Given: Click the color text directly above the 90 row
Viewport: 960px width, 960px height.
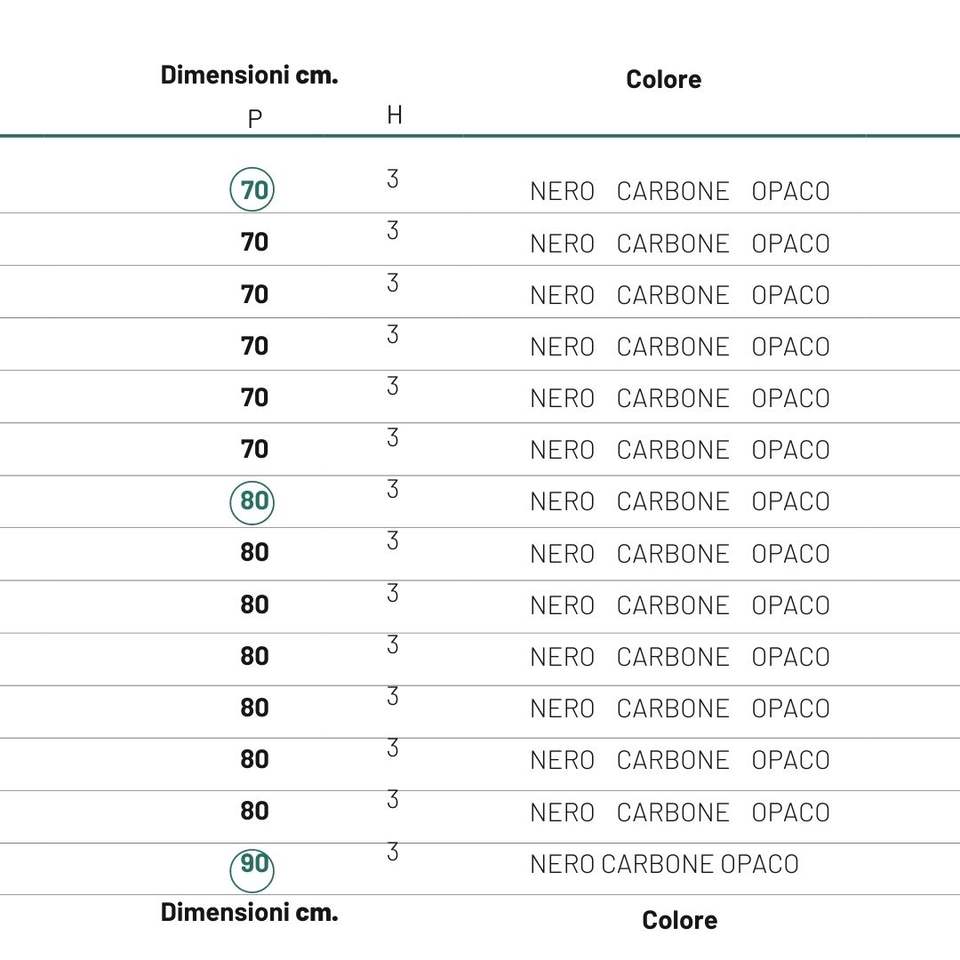Looking at the screenshot, I should 679,813.
